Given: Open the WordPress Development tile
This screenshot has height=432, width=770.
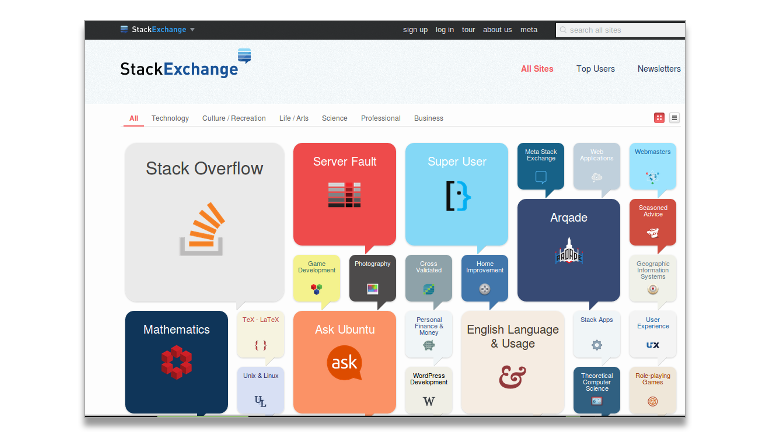Looking at the screenshot, I should (x=428, y=390).
